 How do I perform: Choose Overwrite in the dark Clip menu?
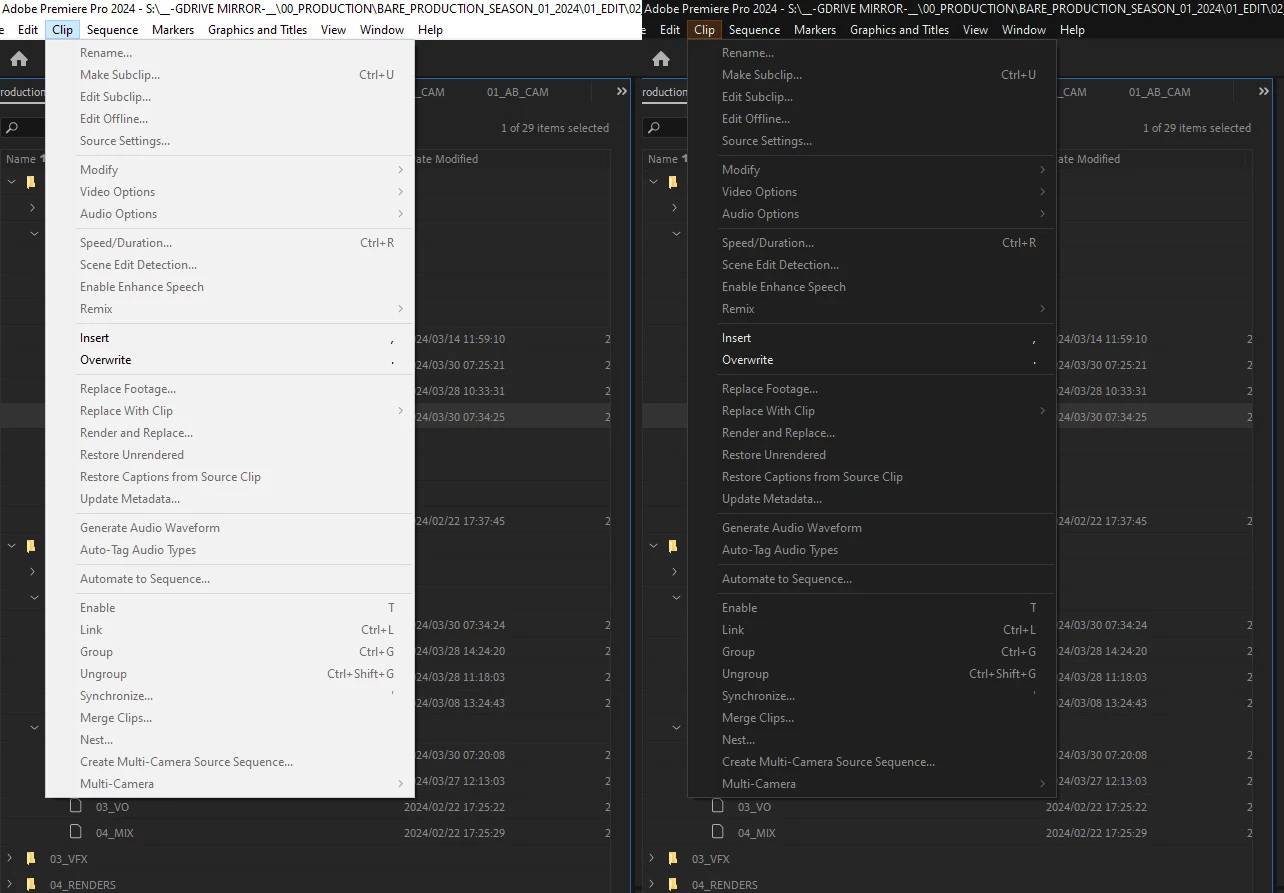(871, 360)
